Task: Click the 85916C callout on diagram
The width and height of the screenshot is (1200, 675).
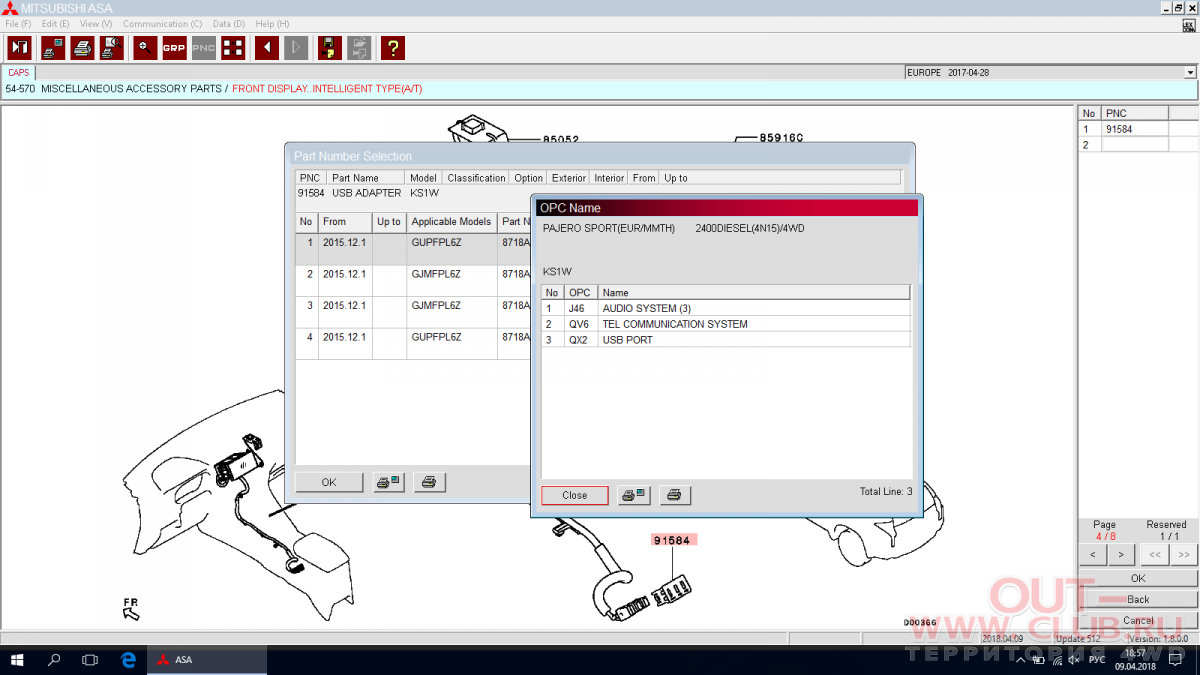Action: (x=781, y=138)
